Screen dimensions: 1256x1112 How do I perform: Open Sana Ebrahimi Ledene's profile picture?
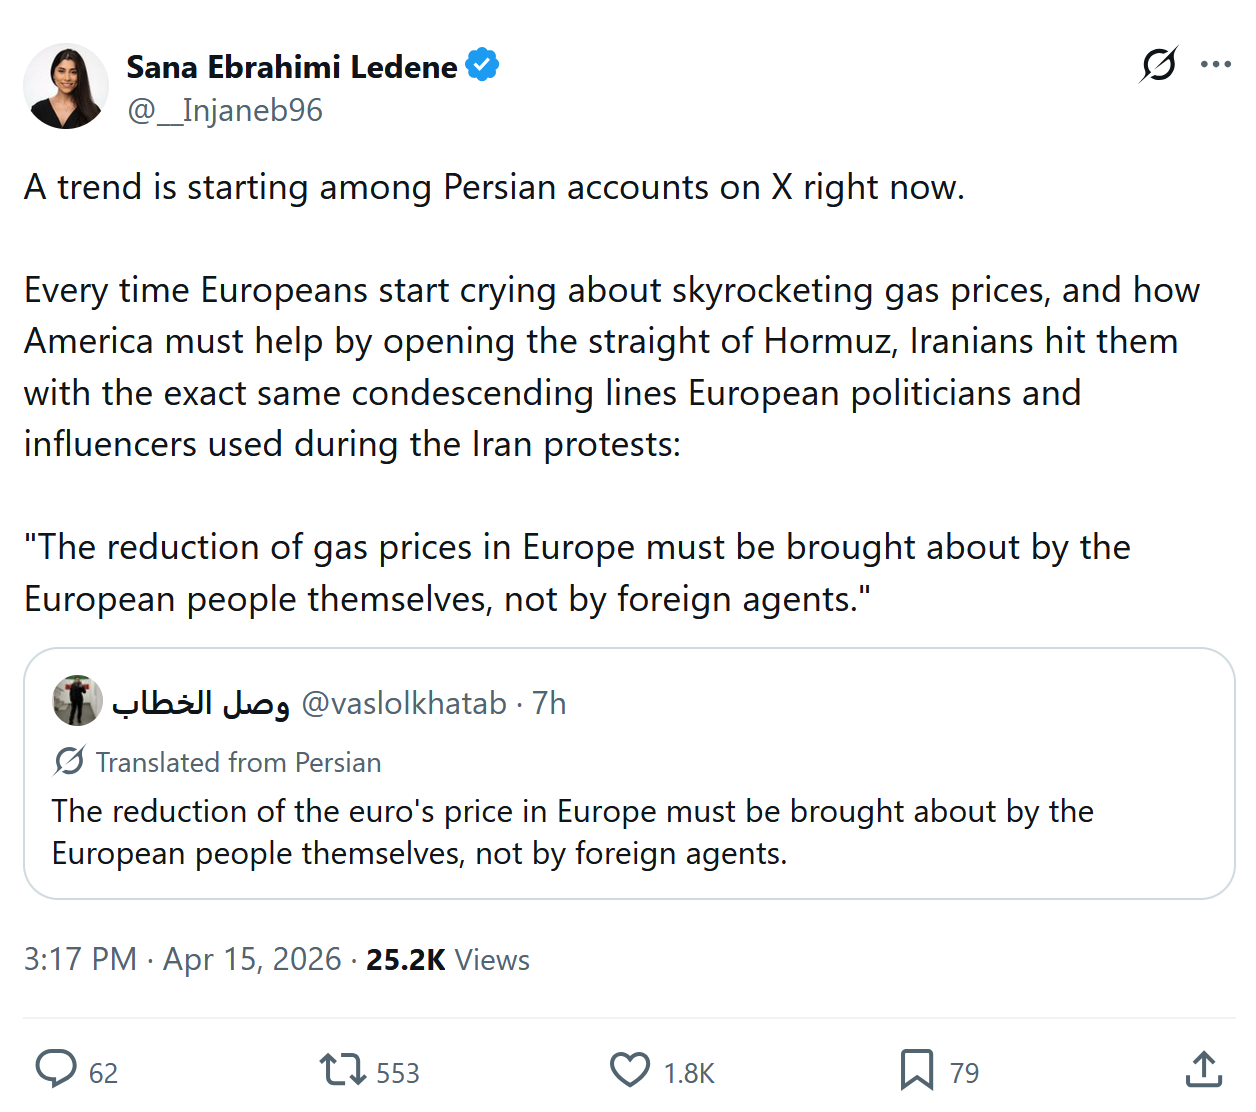coord(66,87)
